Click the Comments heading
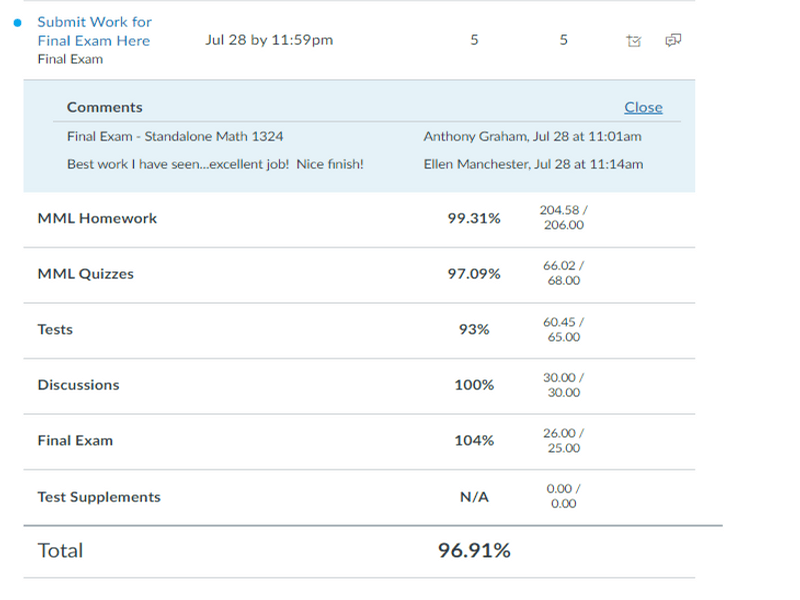The height and width of the screenshot is (600, 800). pyautogui.click(x=105, y=107)
